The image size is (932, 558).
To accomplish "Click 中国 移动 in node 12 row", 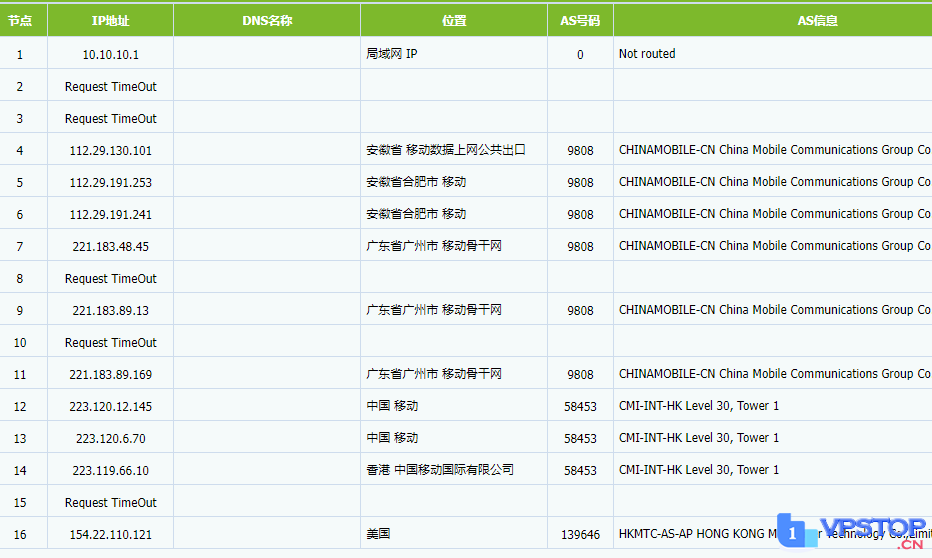I will click(392, 407).
